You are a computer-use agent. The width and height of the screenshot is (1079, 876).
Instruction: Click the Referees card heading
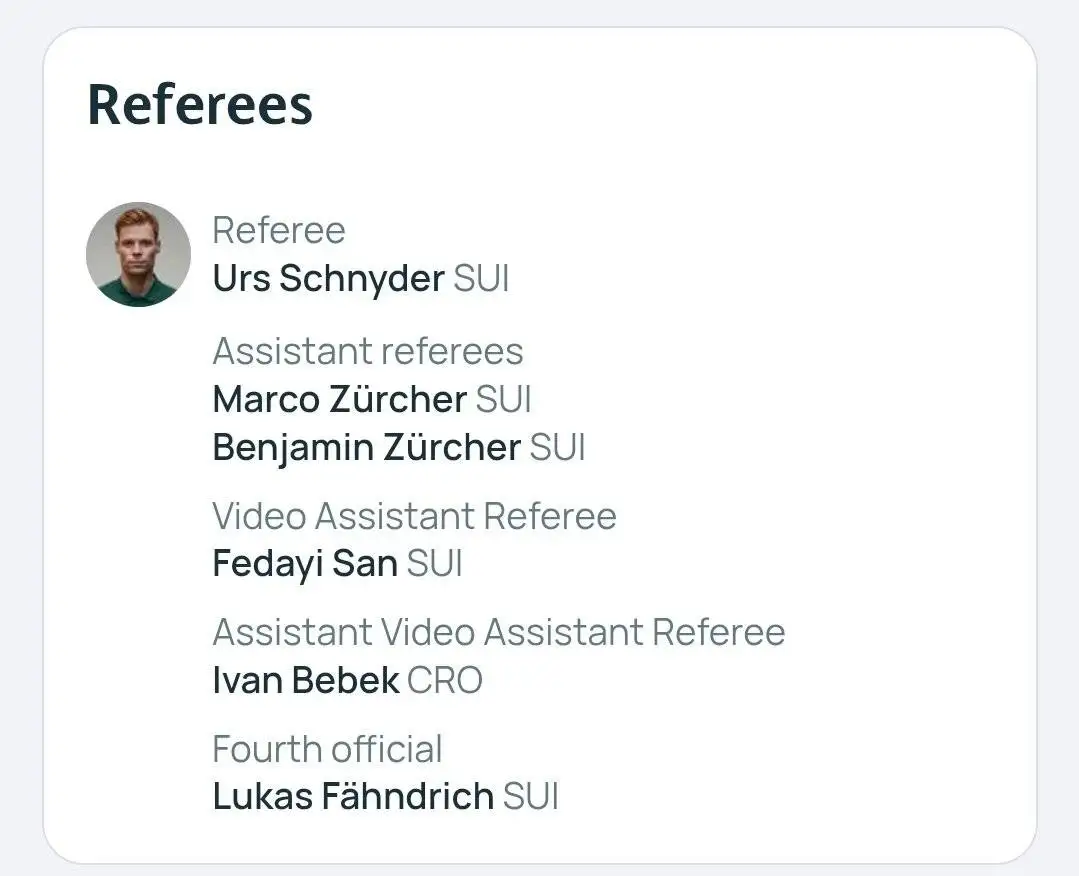200,104
